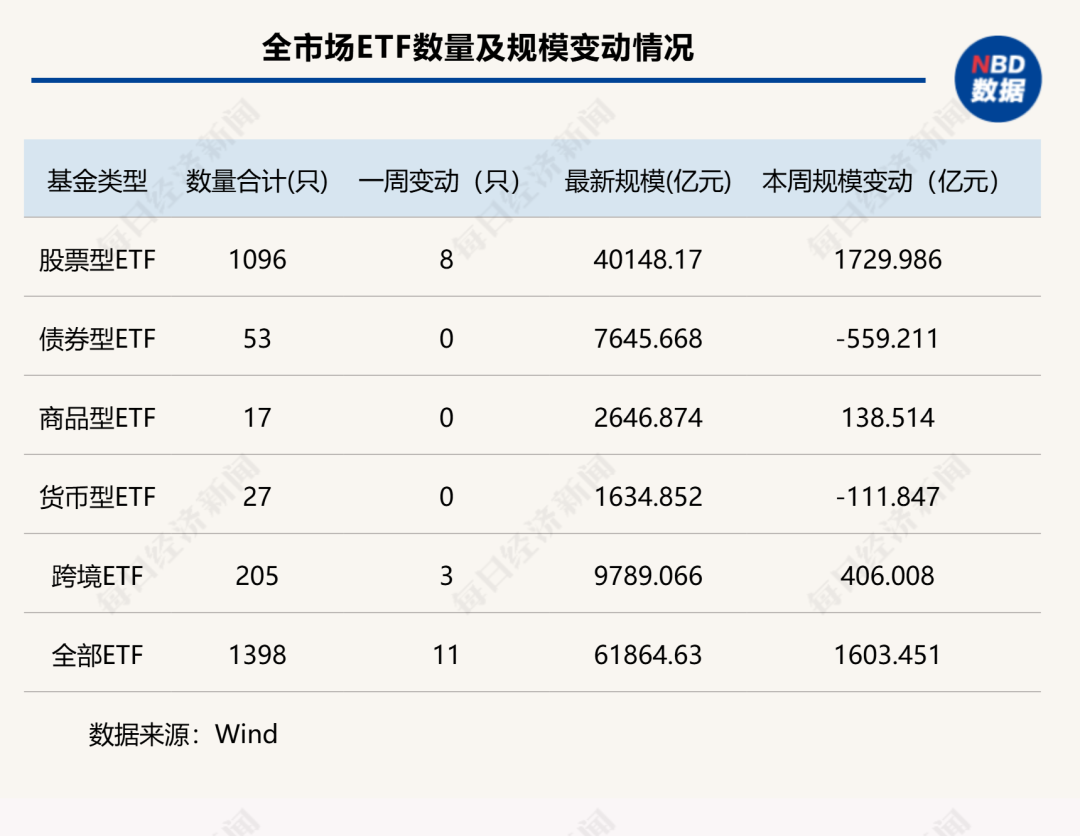
Task: Click the 债券型ETF row label
Action: coord(97,339)
